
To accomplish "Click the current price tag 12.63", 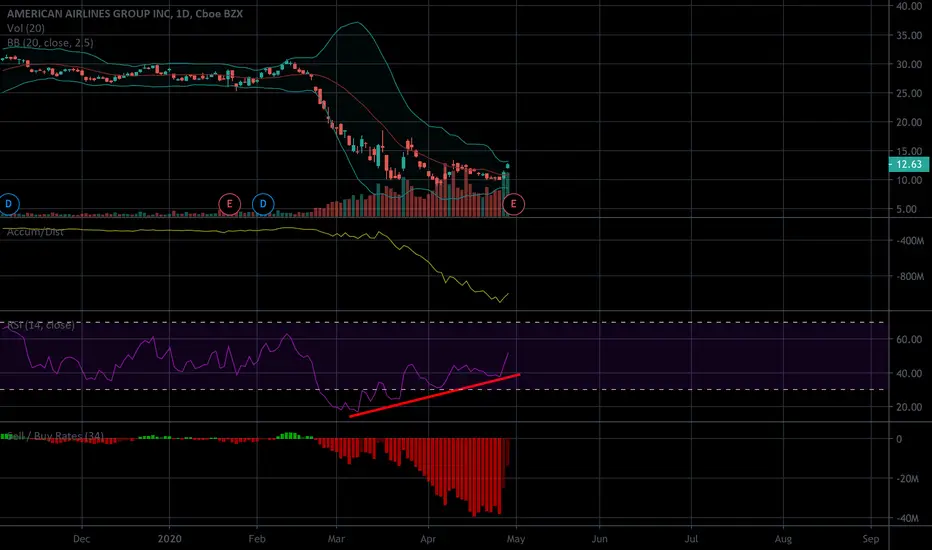I will coord(908,164).
